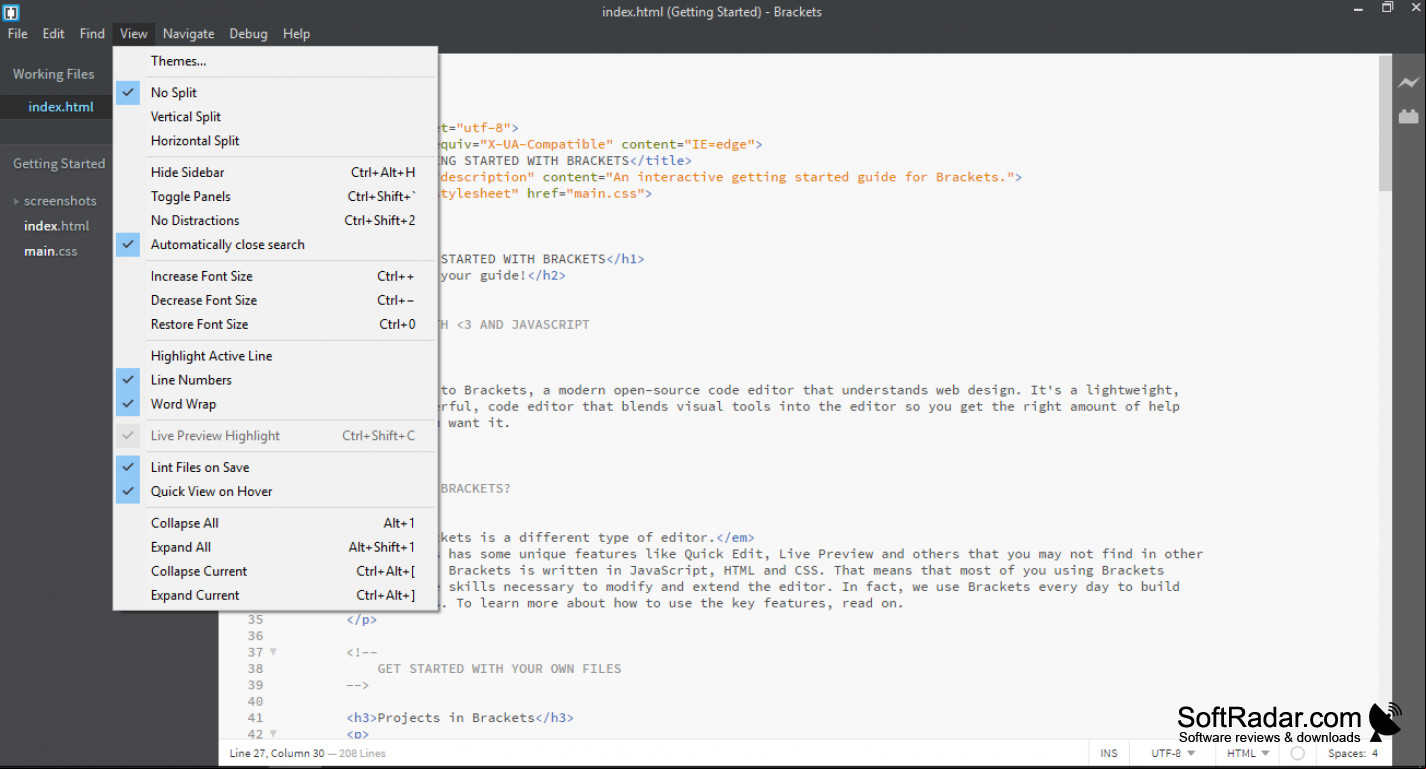Toggle Quick View on Hover
The width and height of the screenshot is (1426, 769).
pyautogui.click(x=275, y=491)
